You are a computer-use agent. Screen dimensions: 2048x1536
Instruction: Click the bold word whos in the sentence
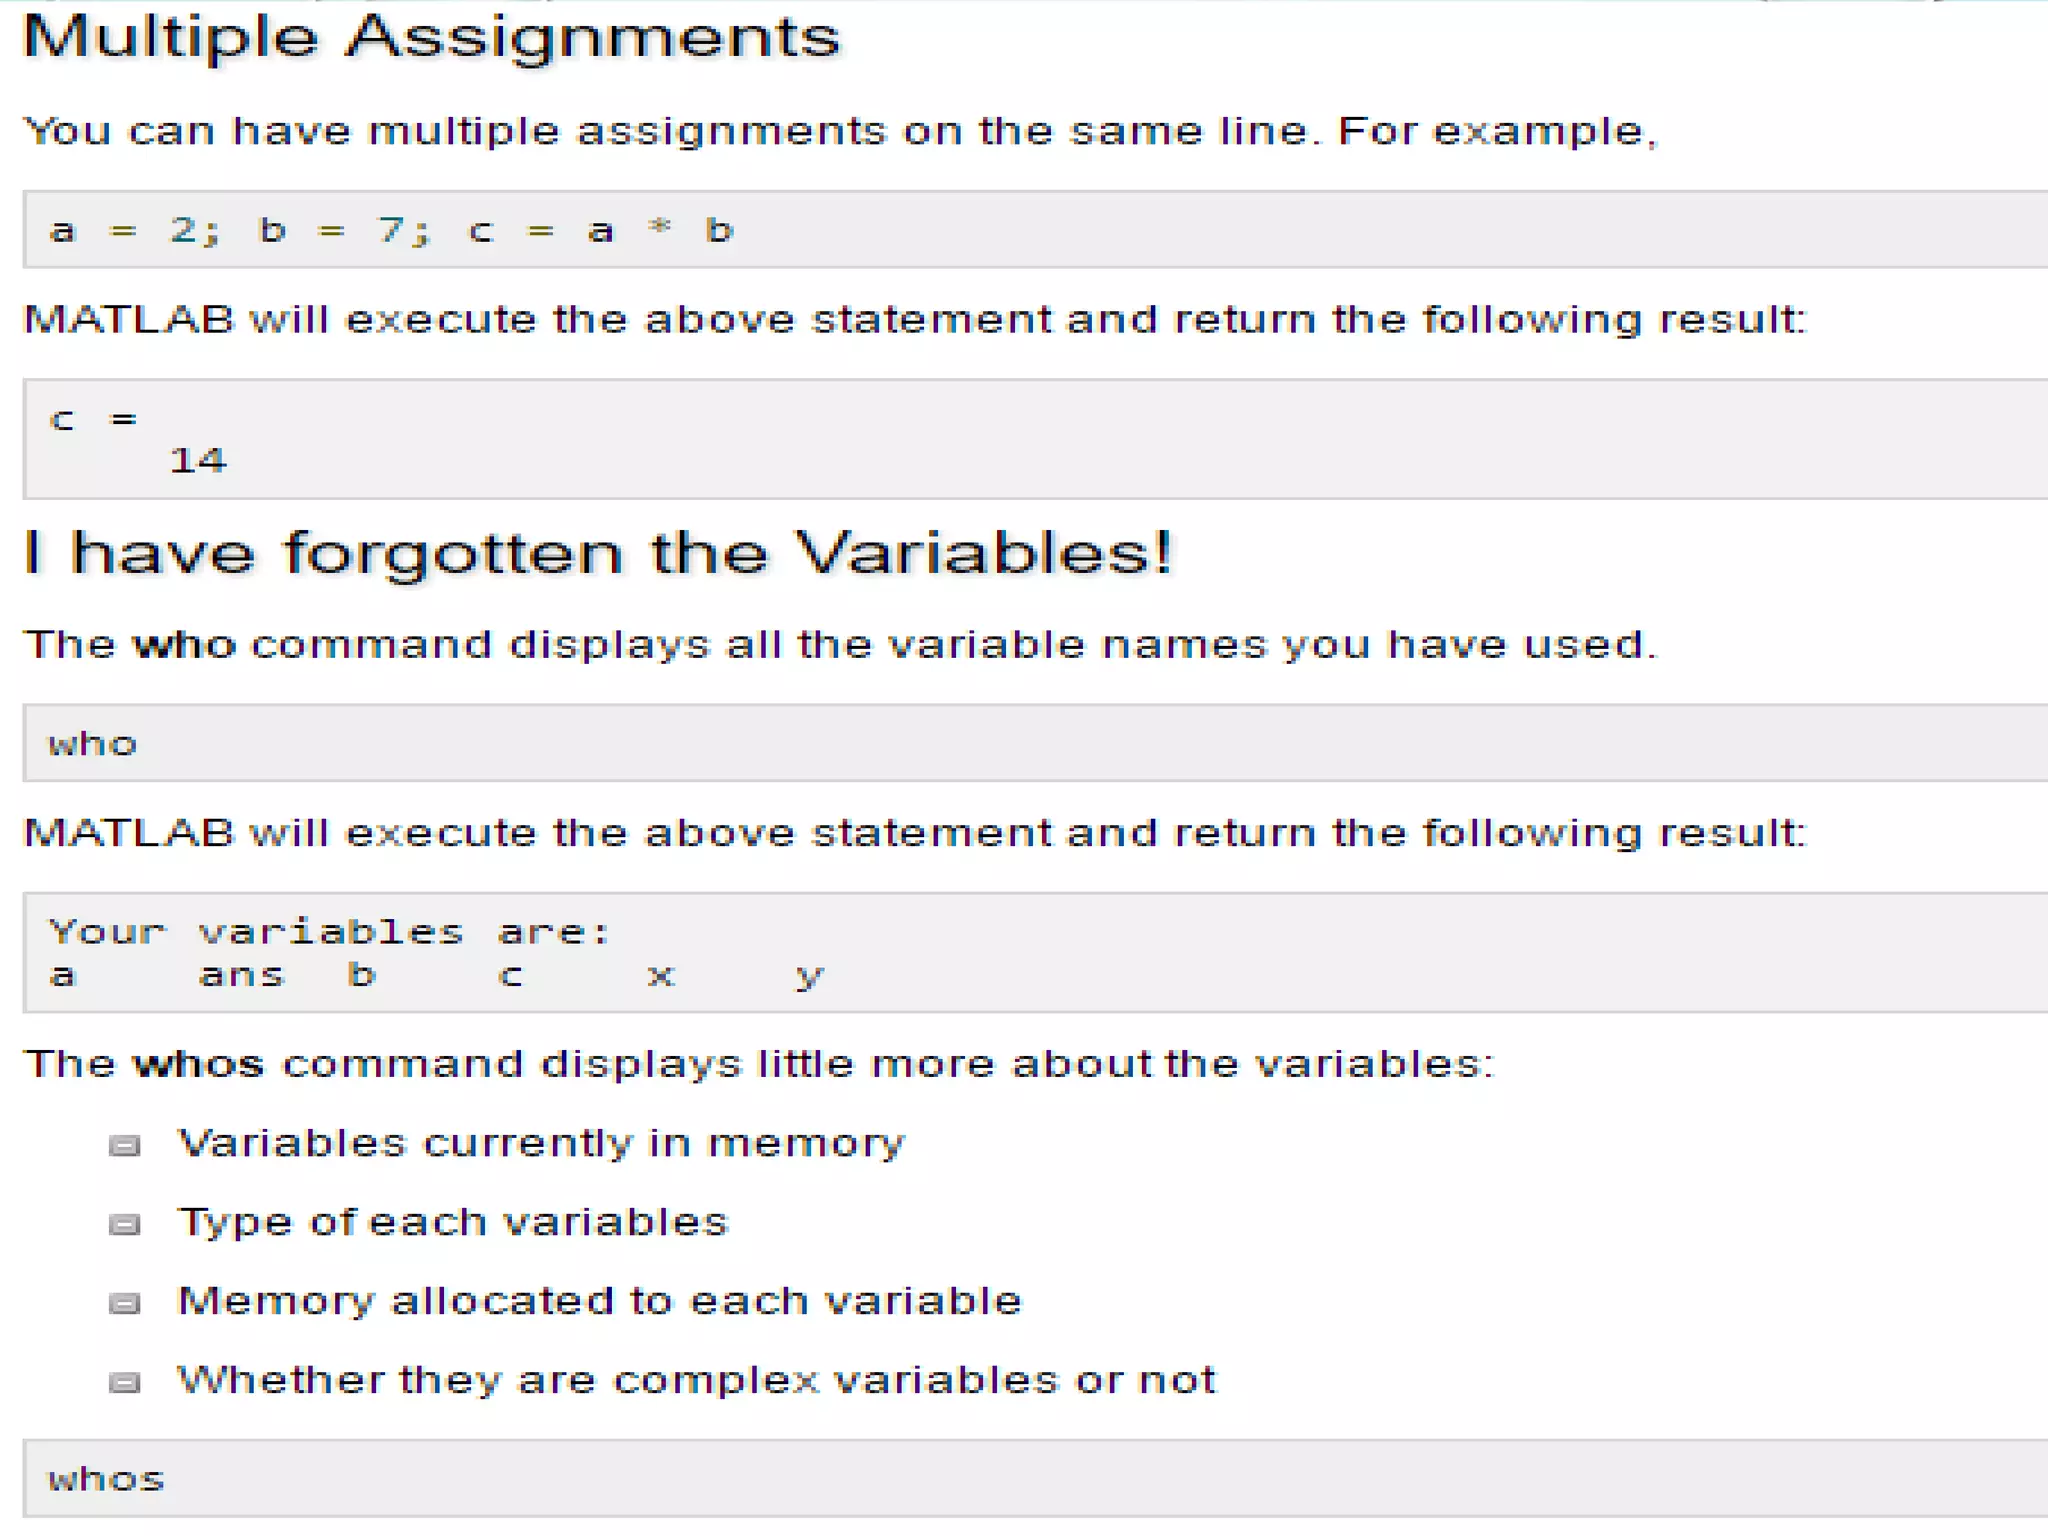198,1064
